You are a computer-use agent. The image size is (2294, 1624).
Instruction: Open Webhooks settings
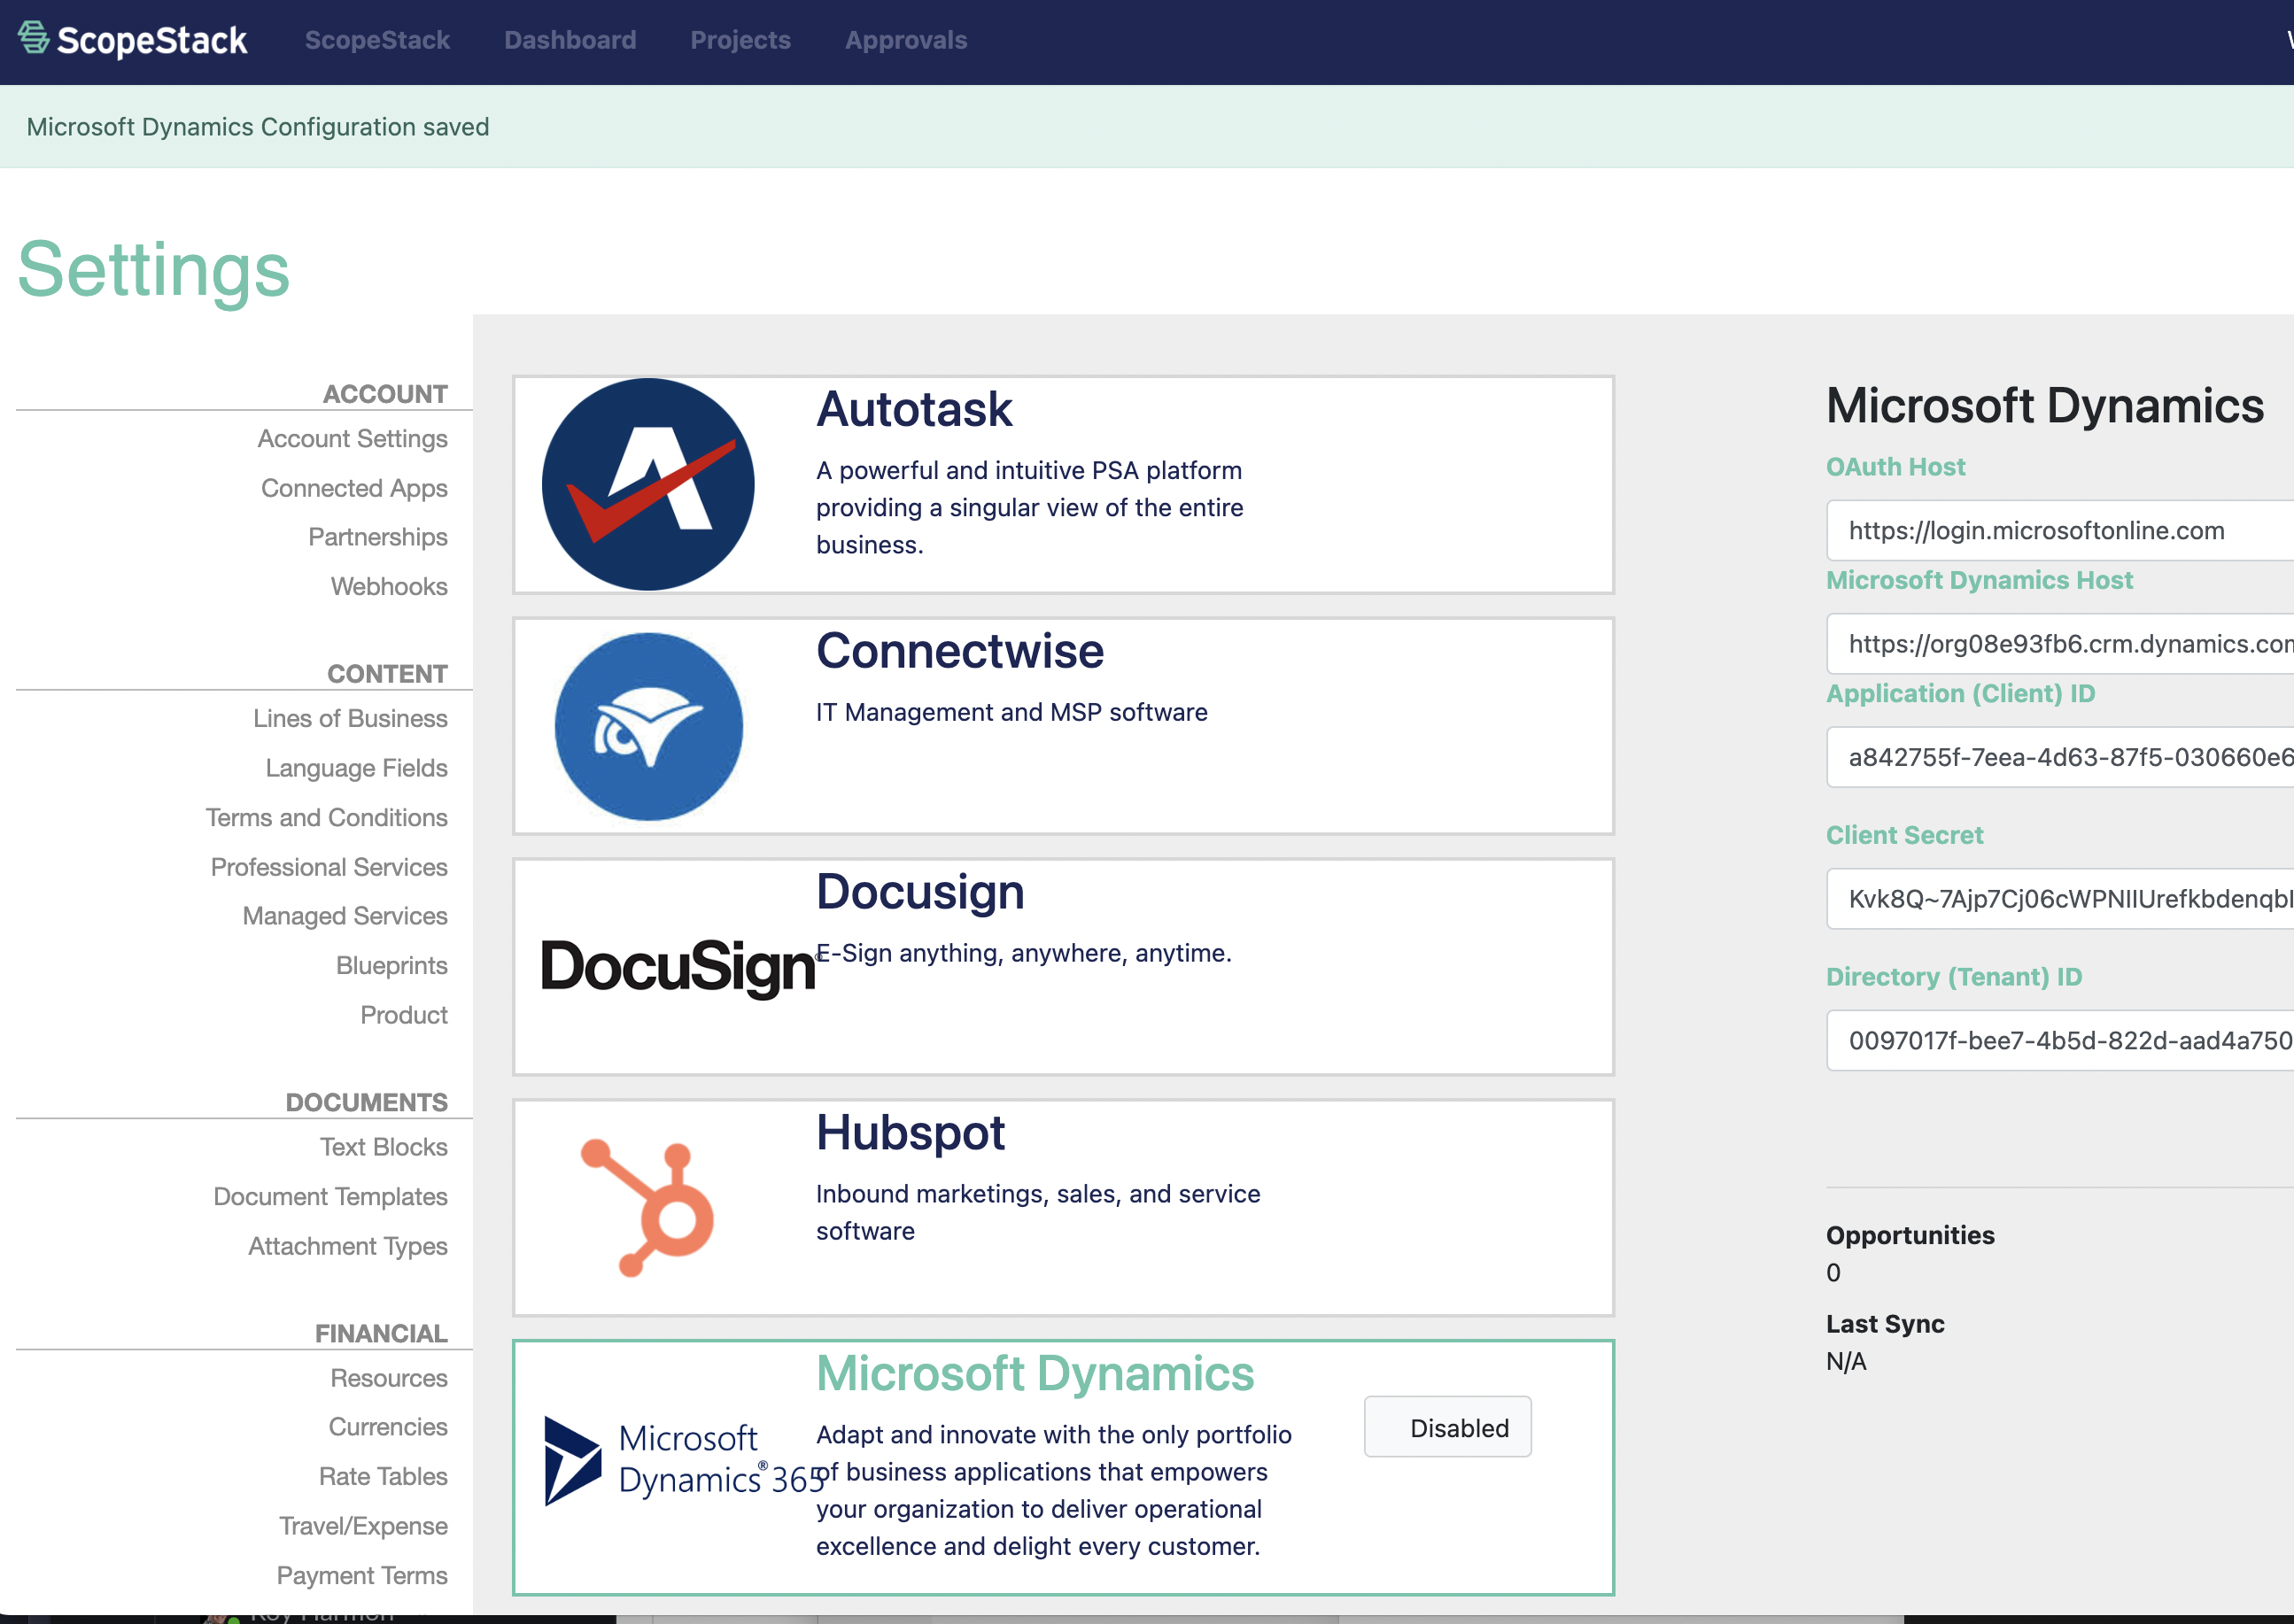click(x=389, y=586)
